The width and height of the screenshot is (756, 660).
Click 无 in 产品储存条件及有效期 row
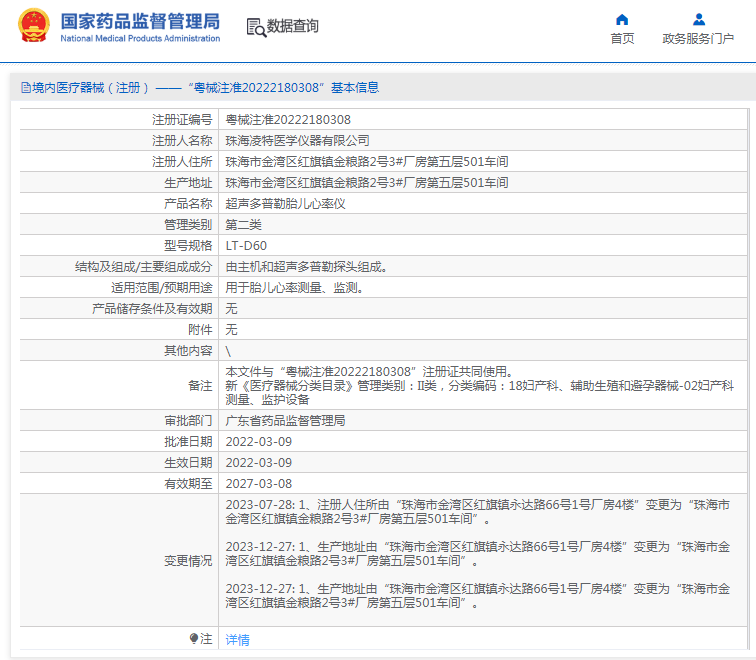(231, 309)
